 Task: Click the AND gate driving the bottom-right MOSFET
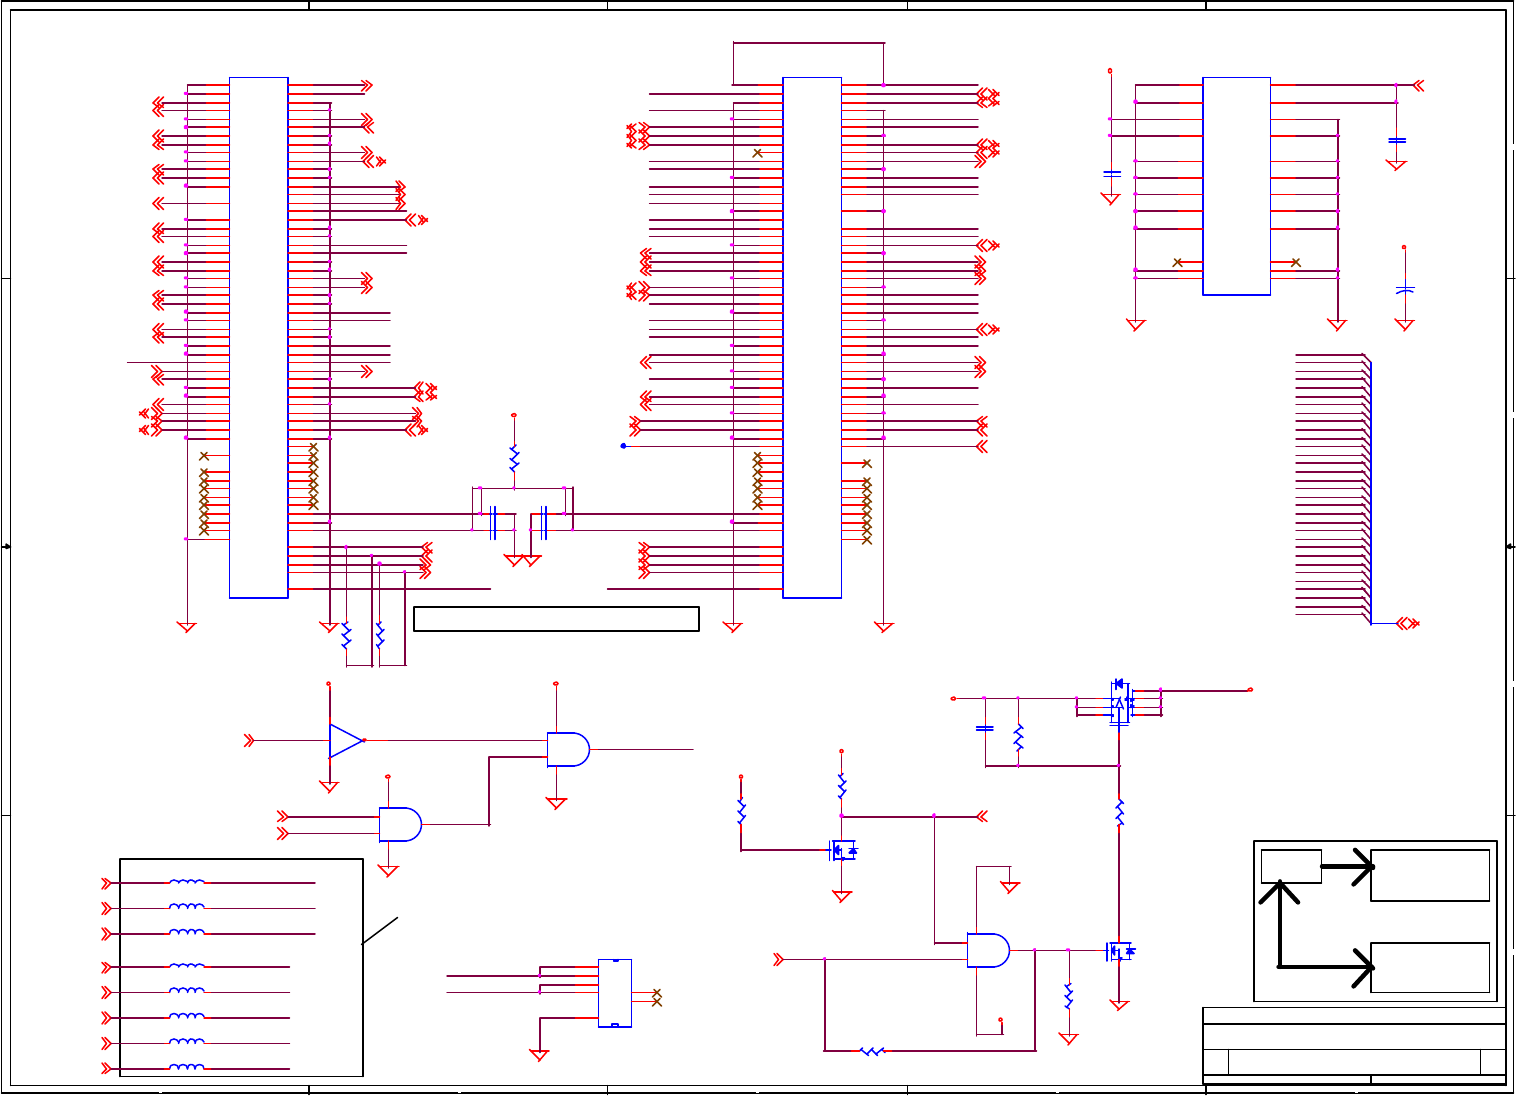(988, 950)
